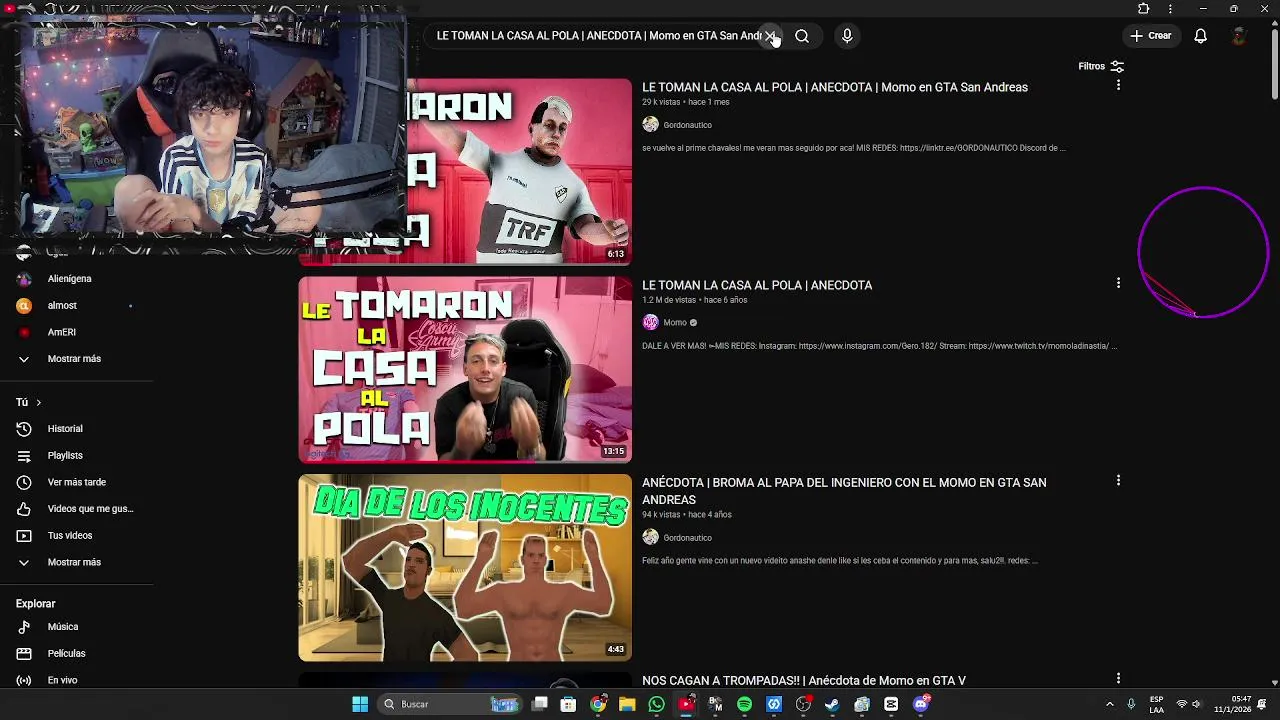Image resolution: width=1280 pixels, height=720 pixels.
Task: Click the Crear button
Action: (x=1150, y=36)
